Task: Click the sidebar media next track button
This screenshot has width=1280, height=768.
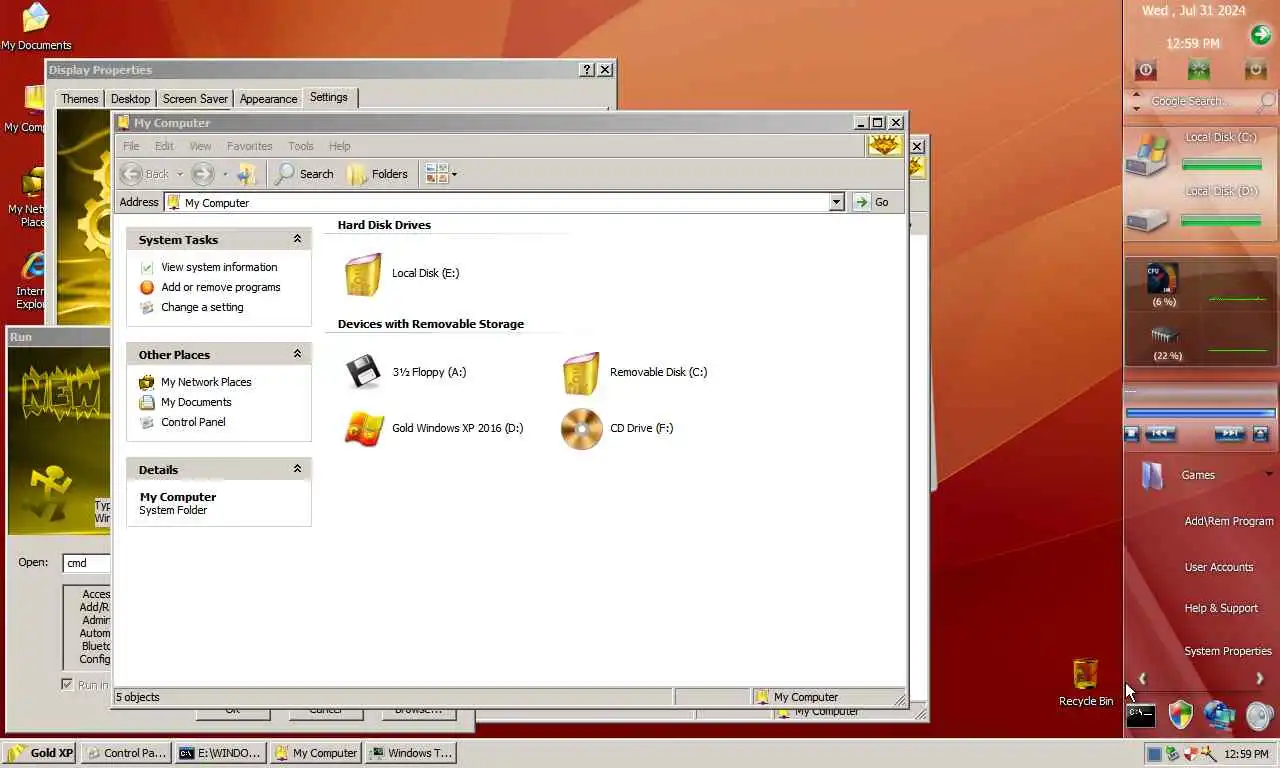Action: pos(1229,433)
